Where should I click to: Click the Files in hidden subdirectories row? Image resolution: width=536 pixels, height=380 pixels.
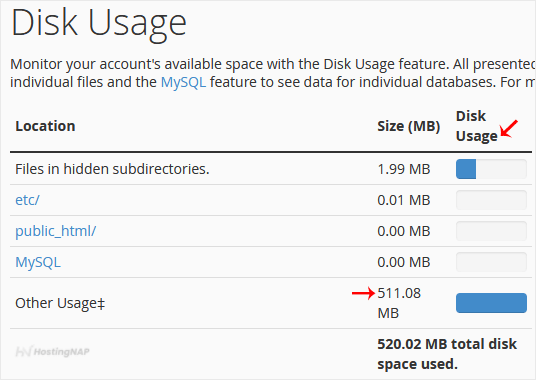(271, 169)
